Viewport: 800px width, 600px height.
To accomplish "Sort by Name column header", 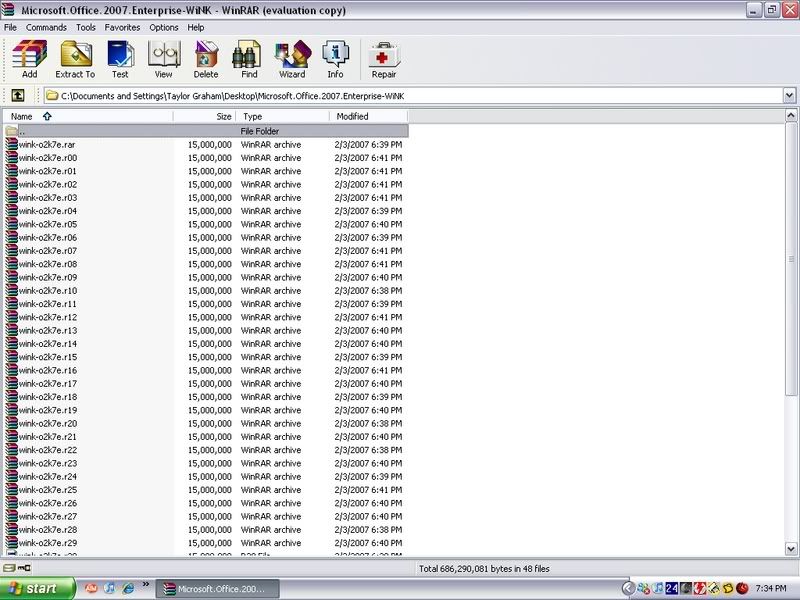I will point(88,116).
